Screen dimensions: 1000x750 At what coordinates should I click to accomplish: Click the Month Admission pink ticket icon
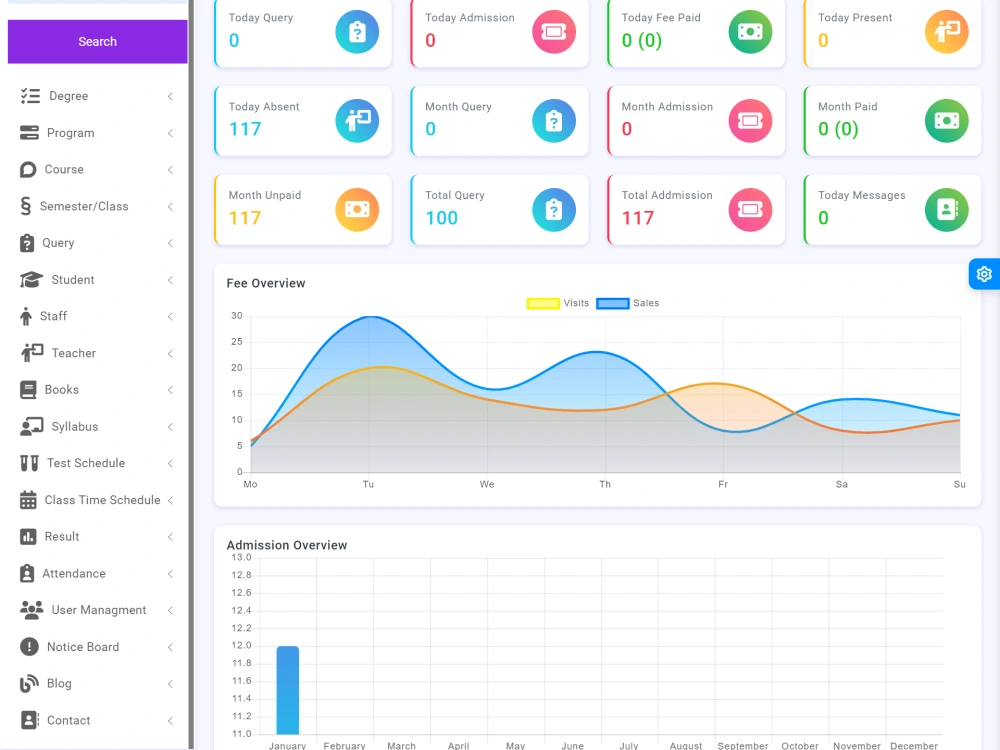750,121
